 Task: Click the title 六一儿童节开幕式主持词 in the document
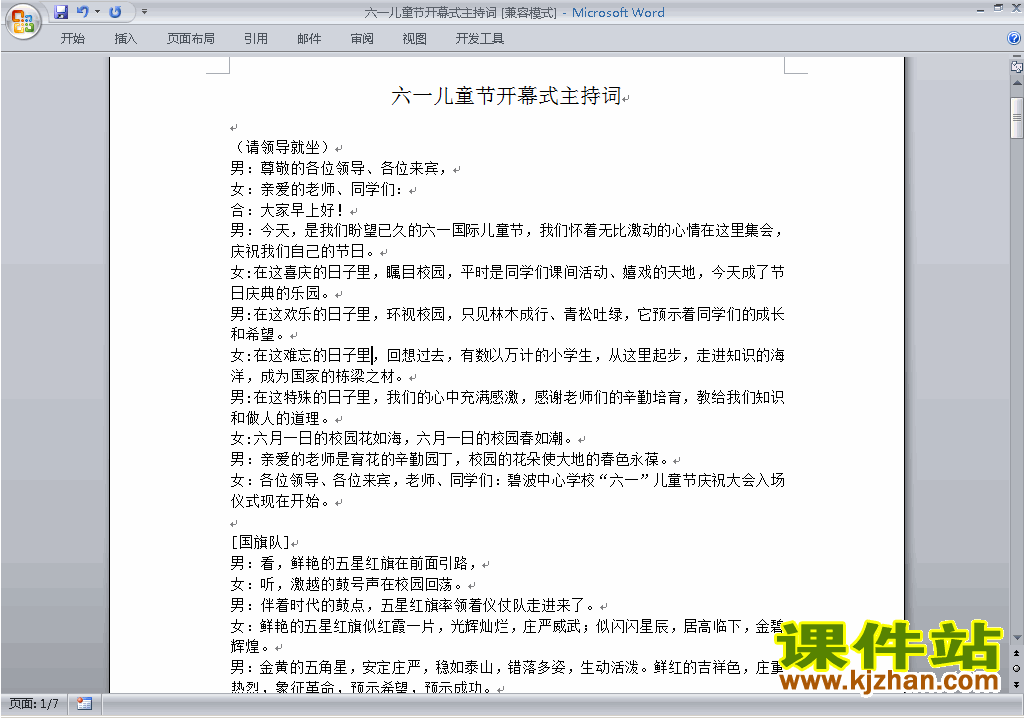pos(506,96)
